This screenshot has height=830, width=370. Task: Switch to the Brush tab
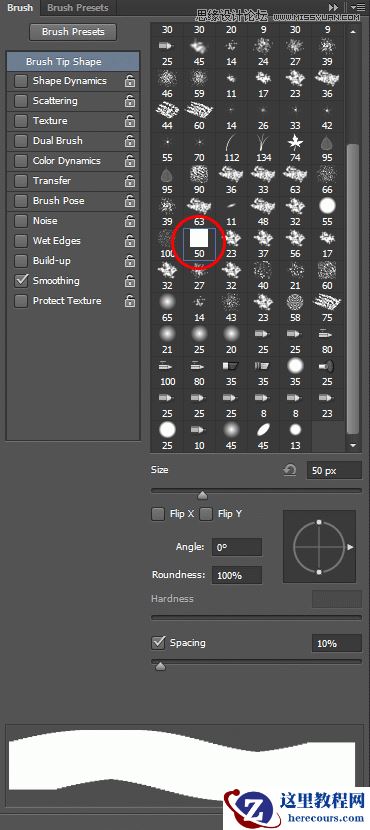[x=20, y=8]
